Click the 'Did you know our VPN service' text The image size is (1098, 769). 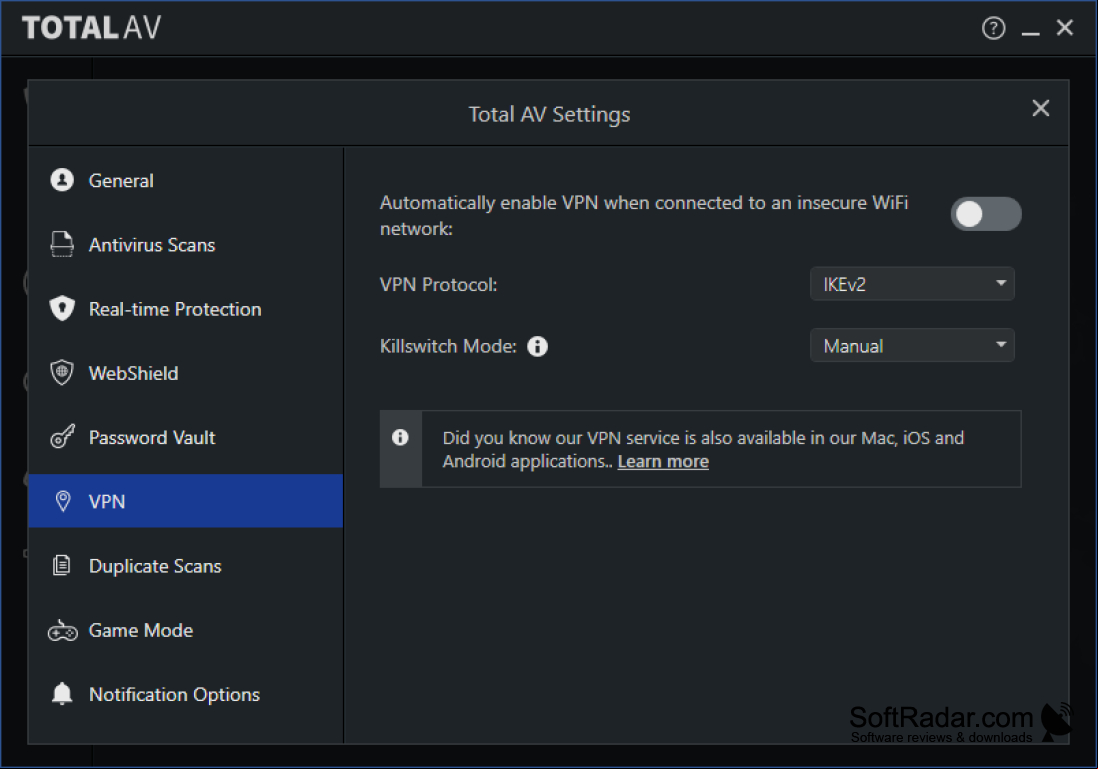[x=703, y=449]
